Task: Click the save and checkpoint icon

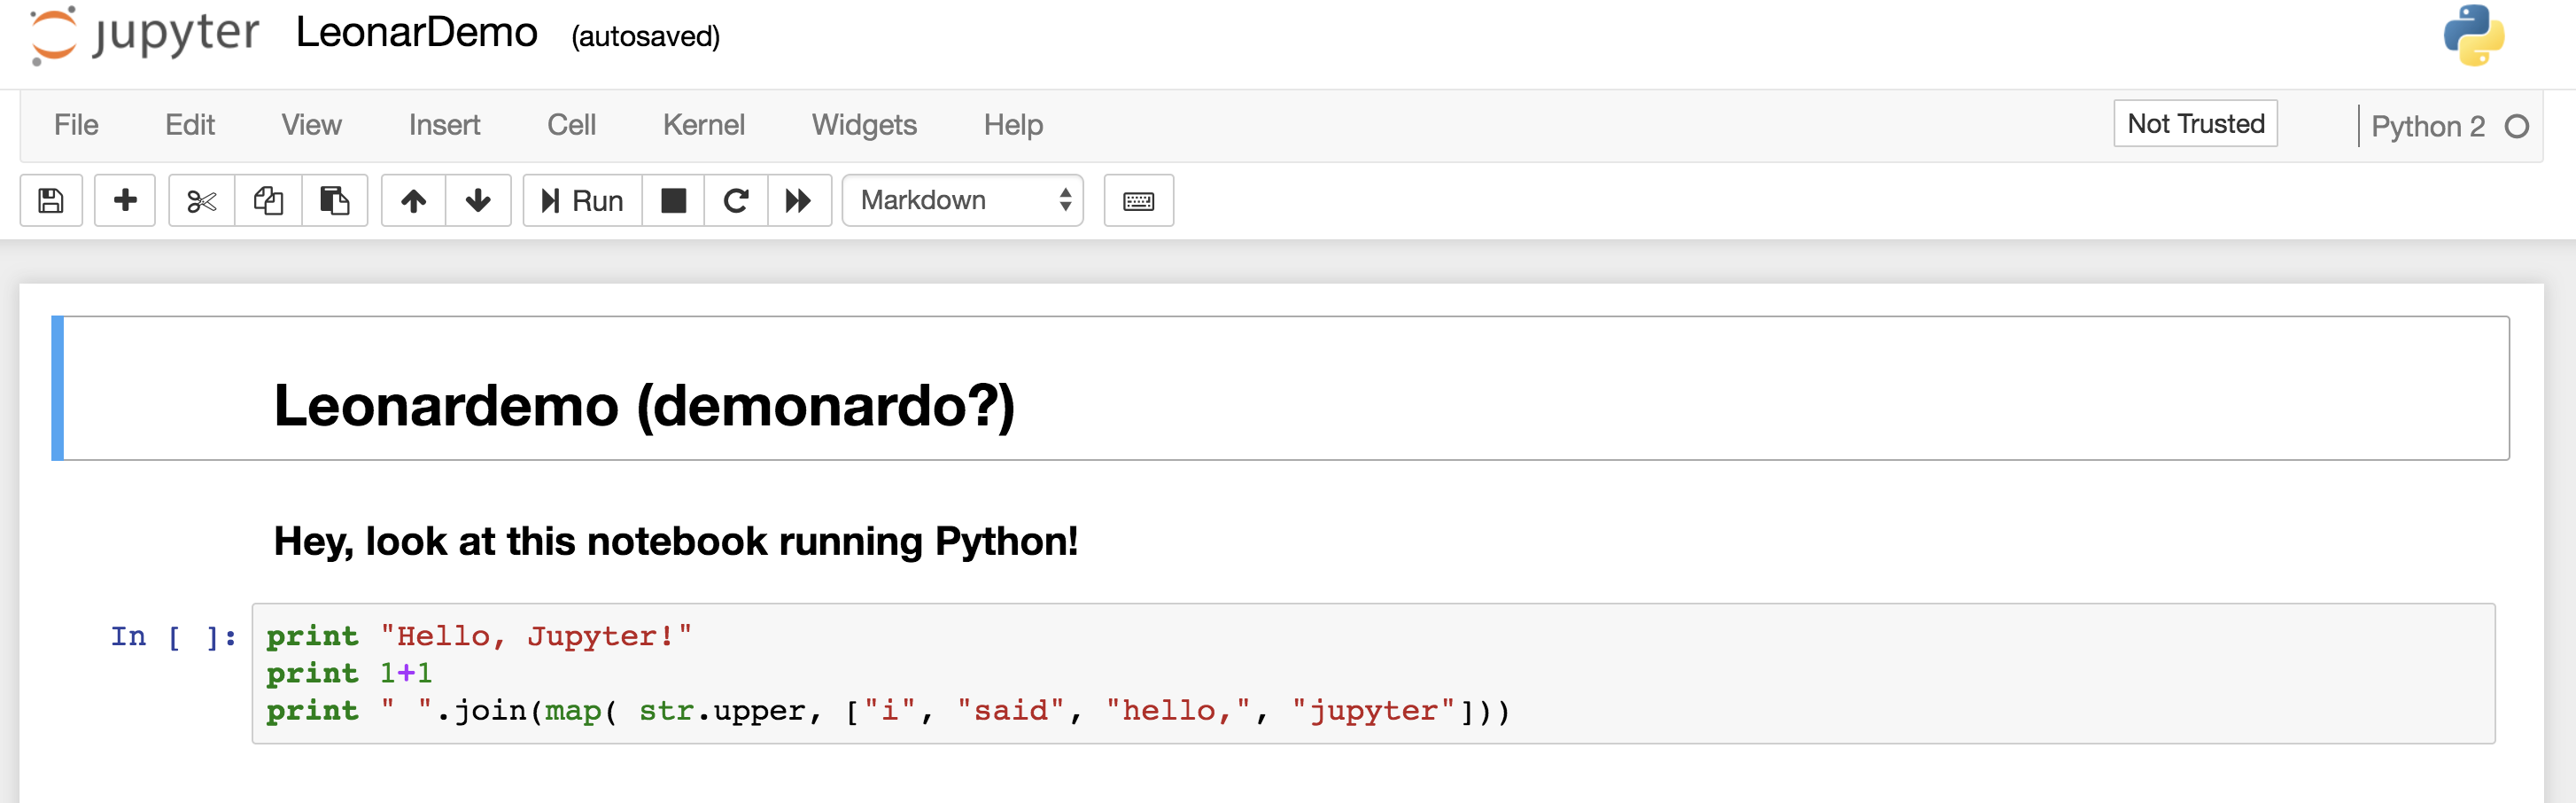Action: pos(51,201)
